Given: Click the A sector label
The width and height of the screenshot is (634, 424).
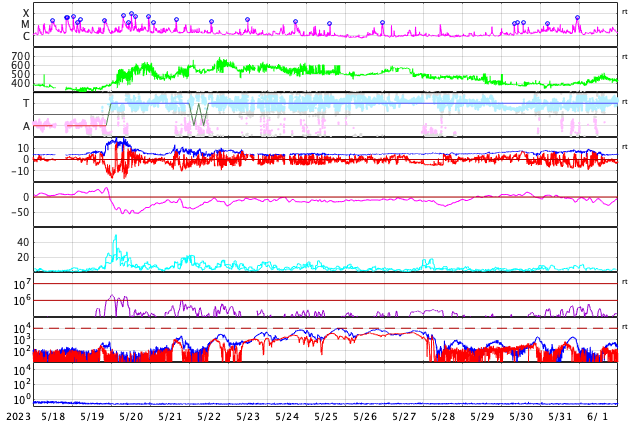Looking at the screenshot, I should (x=26, y=127).
